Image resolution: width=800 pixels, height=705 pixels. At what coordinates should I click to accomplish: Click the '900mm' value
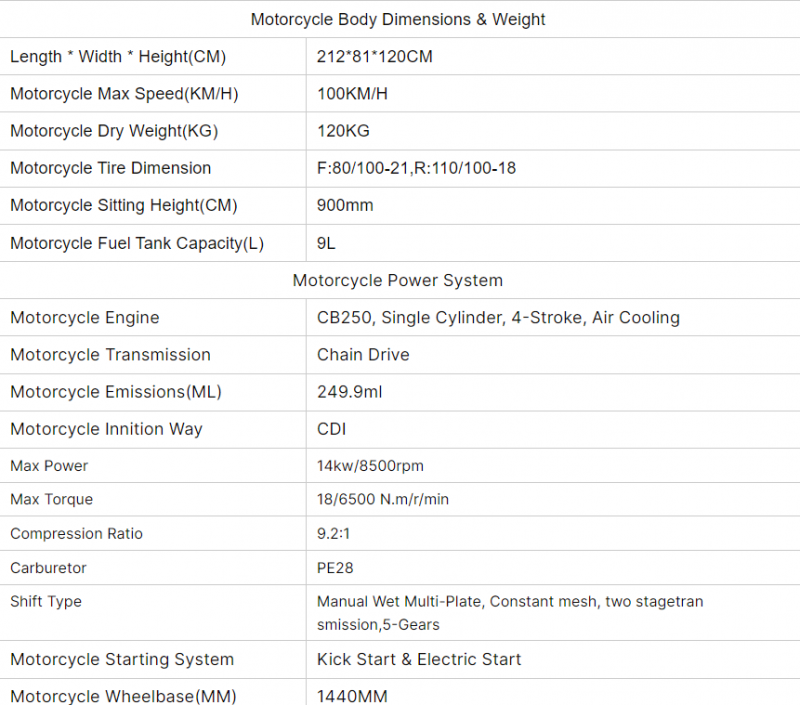pos(345,206)
